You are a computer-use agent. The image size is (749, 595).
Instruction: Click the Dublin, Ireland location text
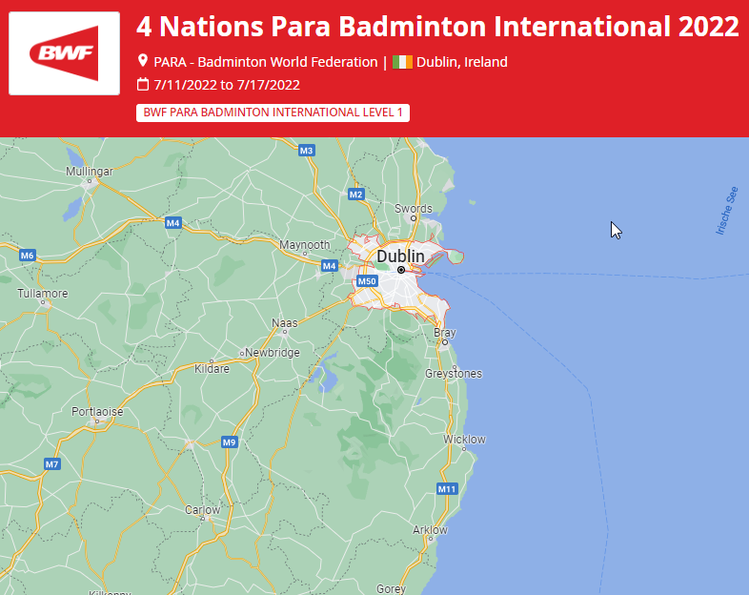(462, 62)
